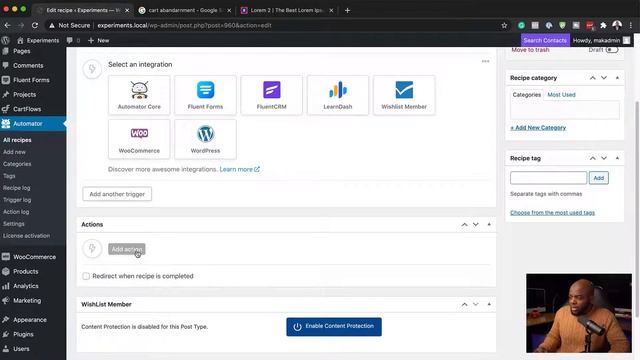Screen dimensions: 640x360
Task: Click the Chrome profile avatar
Action: pos(617,25)
